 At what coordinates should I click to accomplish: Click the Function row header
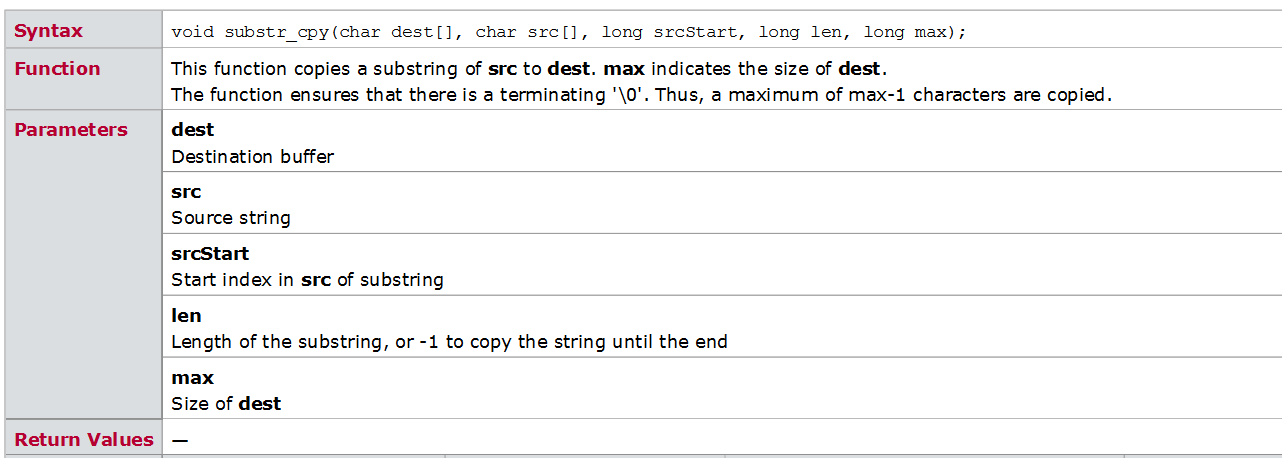57,69
